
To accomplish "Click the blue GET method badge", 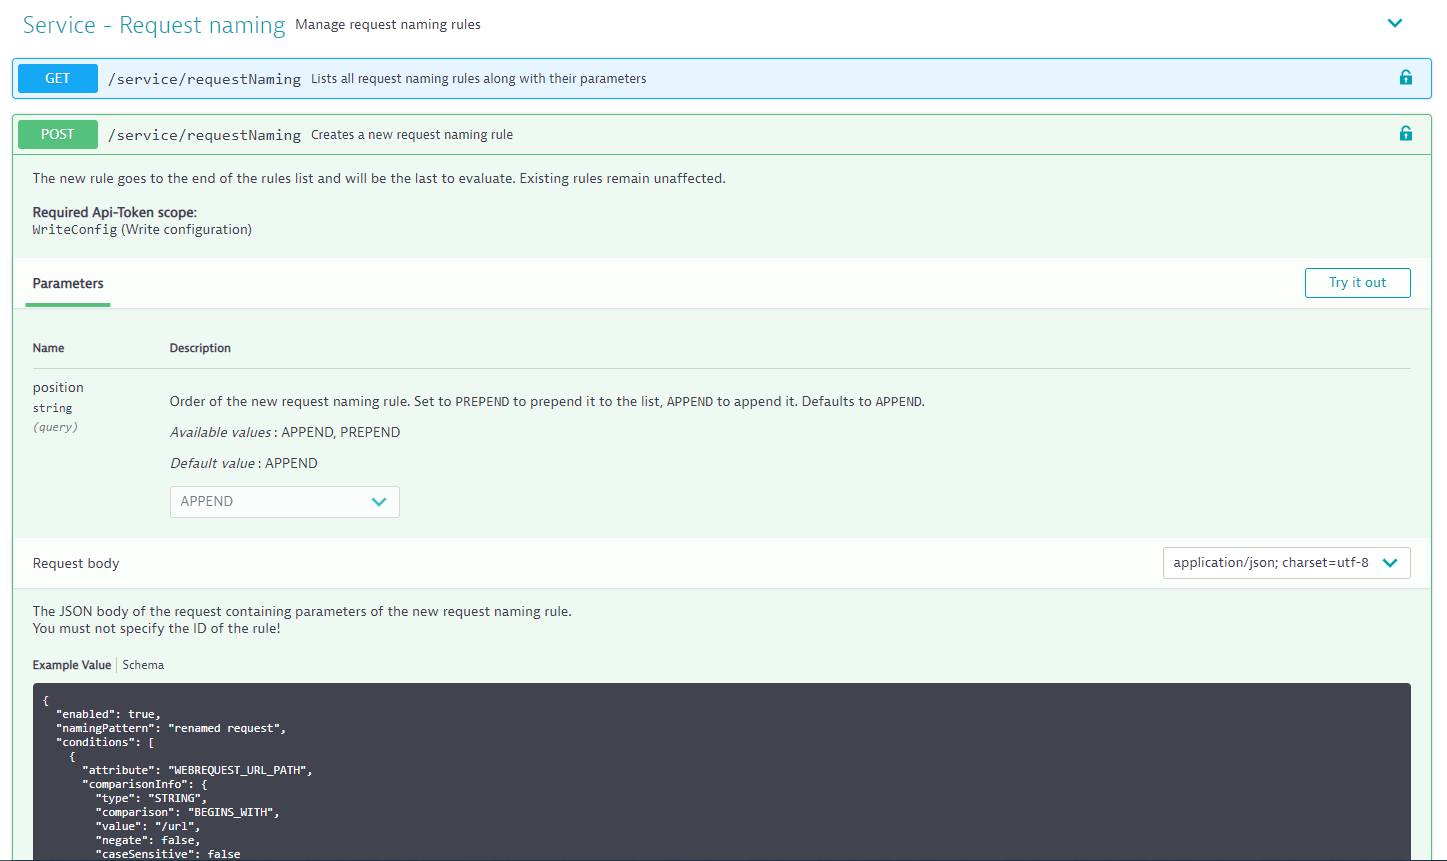I will coord(58,78).
